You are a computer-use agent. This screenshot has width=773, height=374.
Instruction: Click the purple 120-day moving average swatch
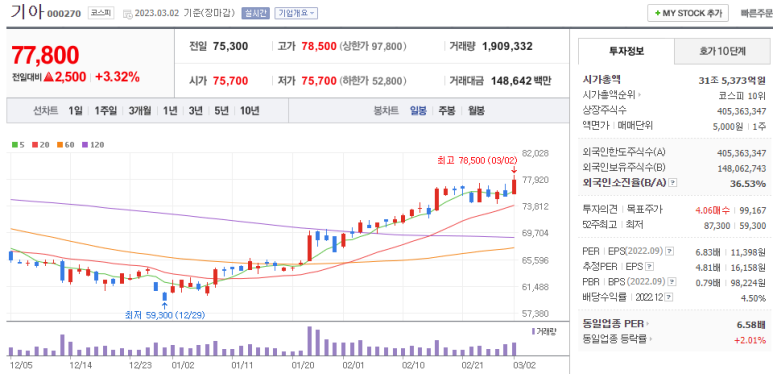(84, 145)
